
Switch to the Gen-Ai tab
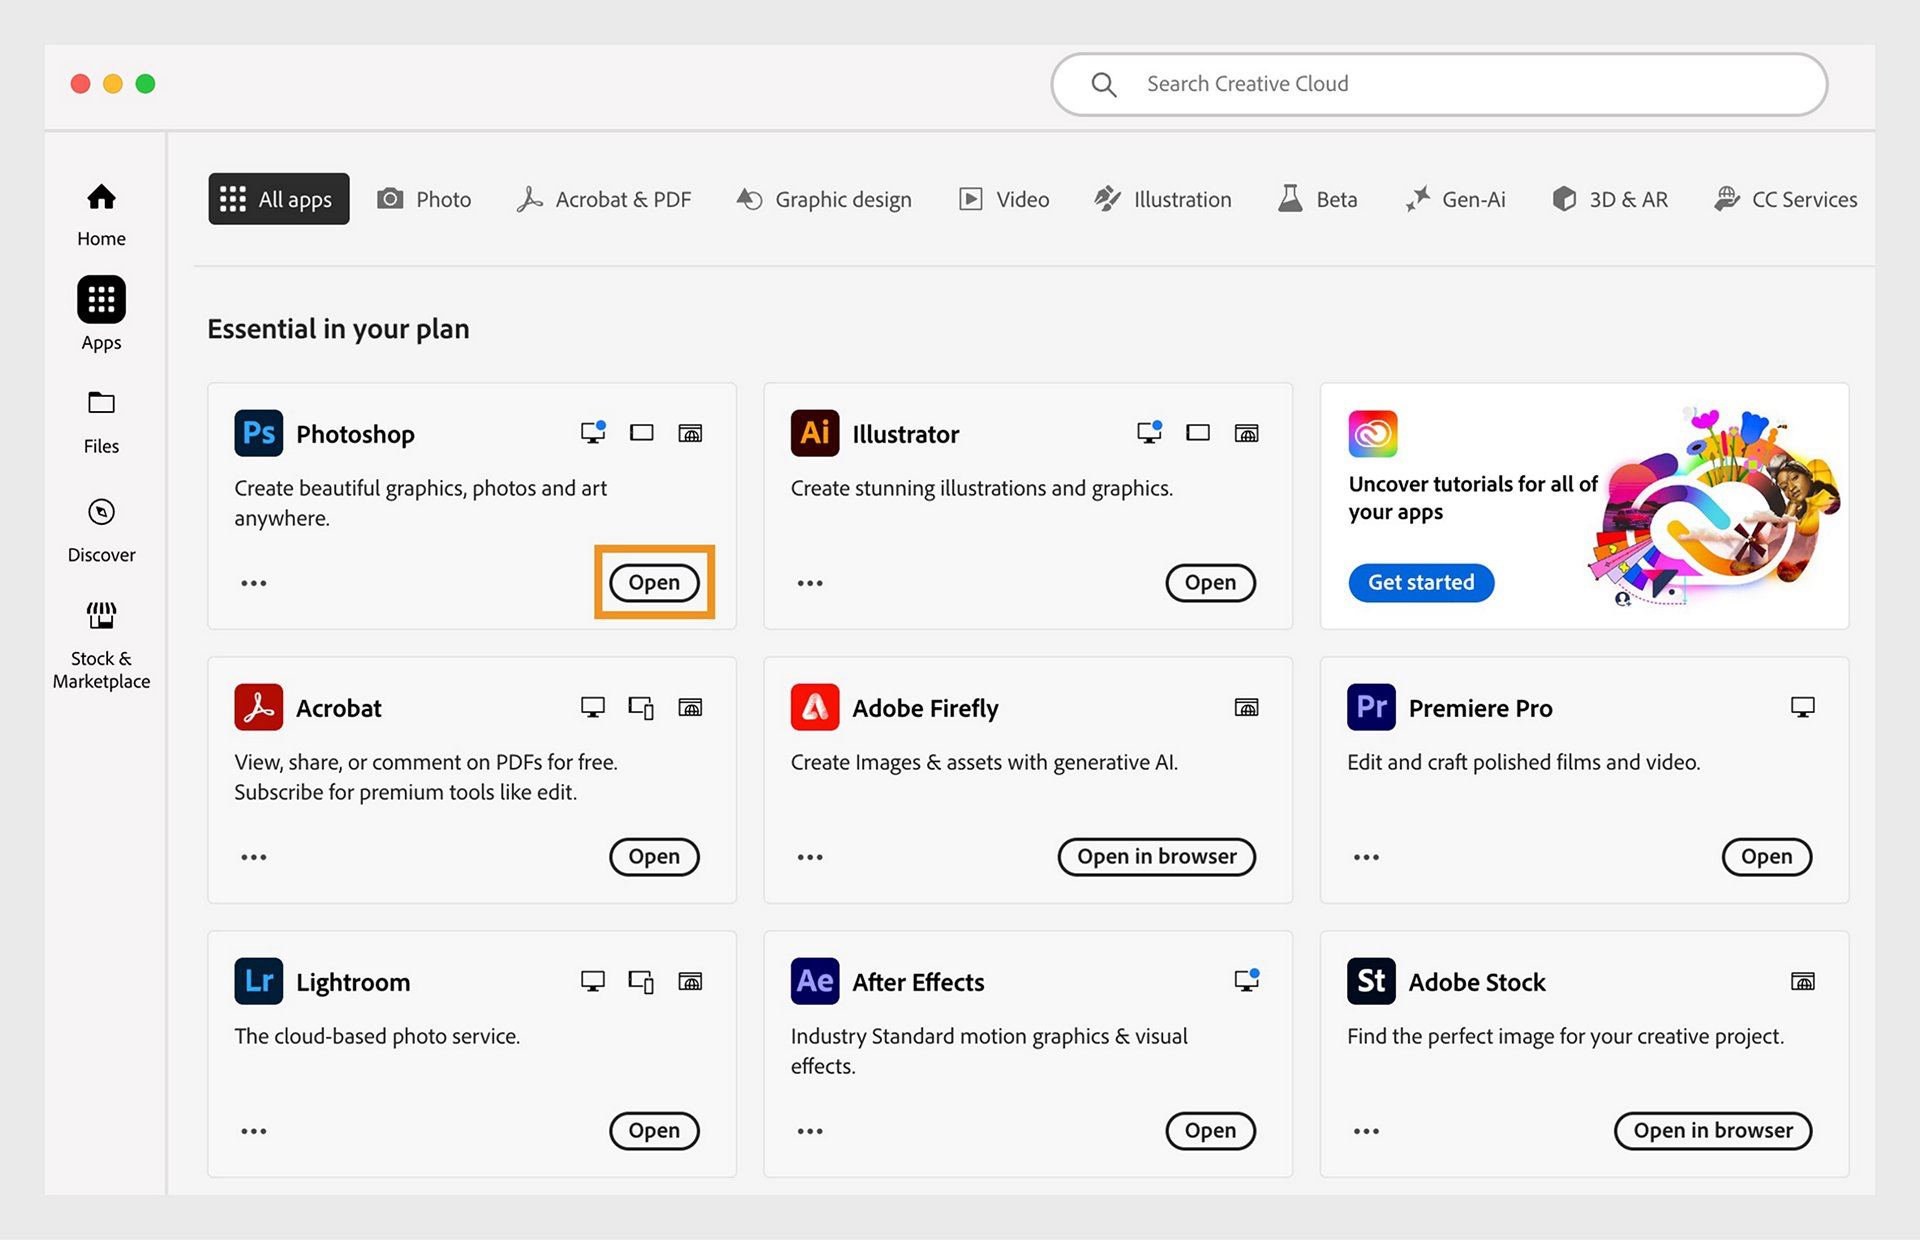point(1455,199)
